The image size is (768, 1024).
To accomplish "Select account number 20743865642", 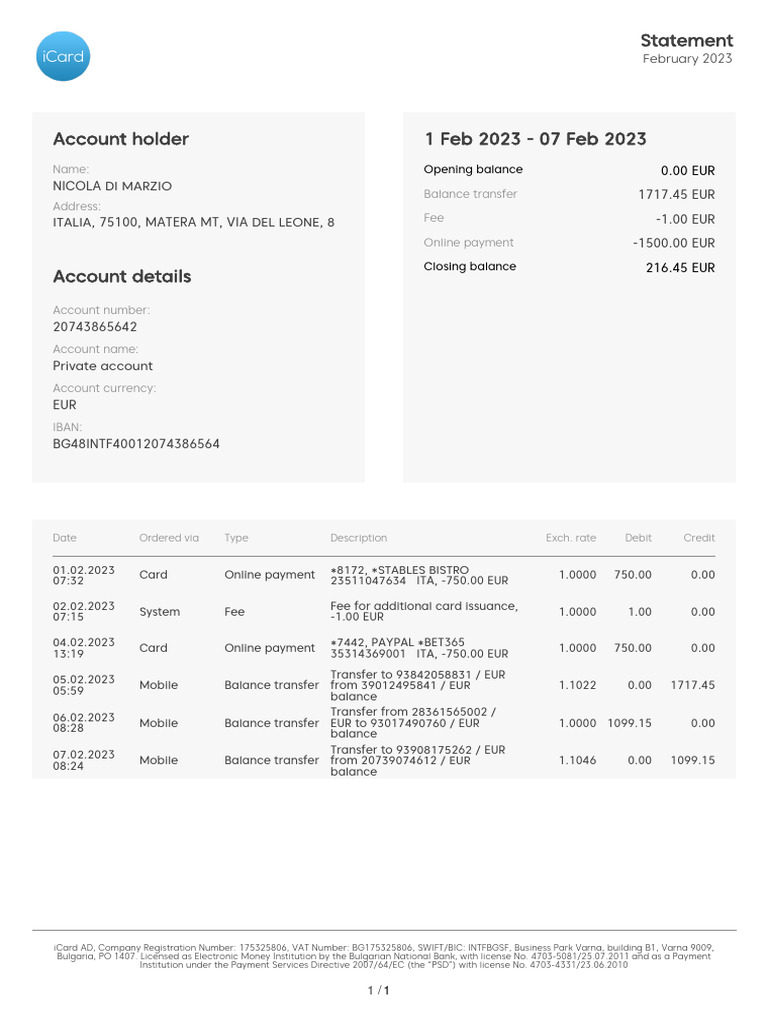I will click(x=95, y=327).
